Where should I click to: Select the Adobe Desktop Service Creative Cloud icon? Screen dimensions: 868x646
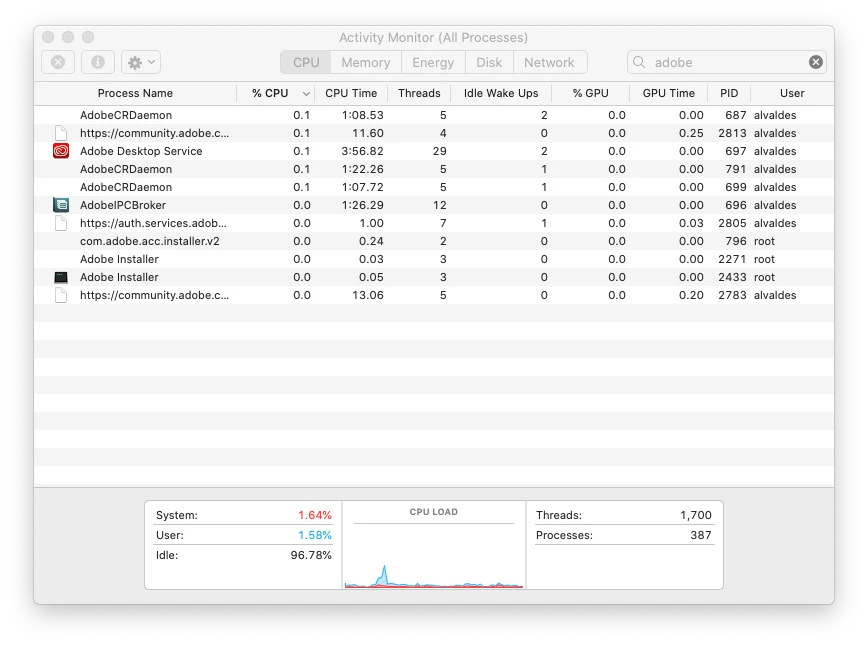click(61, 151)
